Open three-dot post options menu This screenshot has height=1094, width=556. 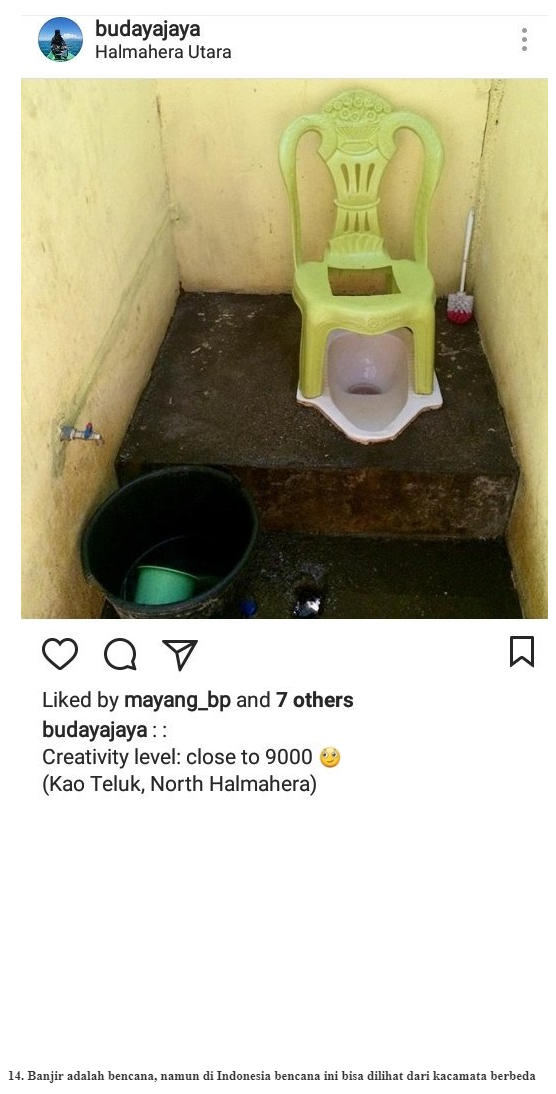click(x=524, y=40)
